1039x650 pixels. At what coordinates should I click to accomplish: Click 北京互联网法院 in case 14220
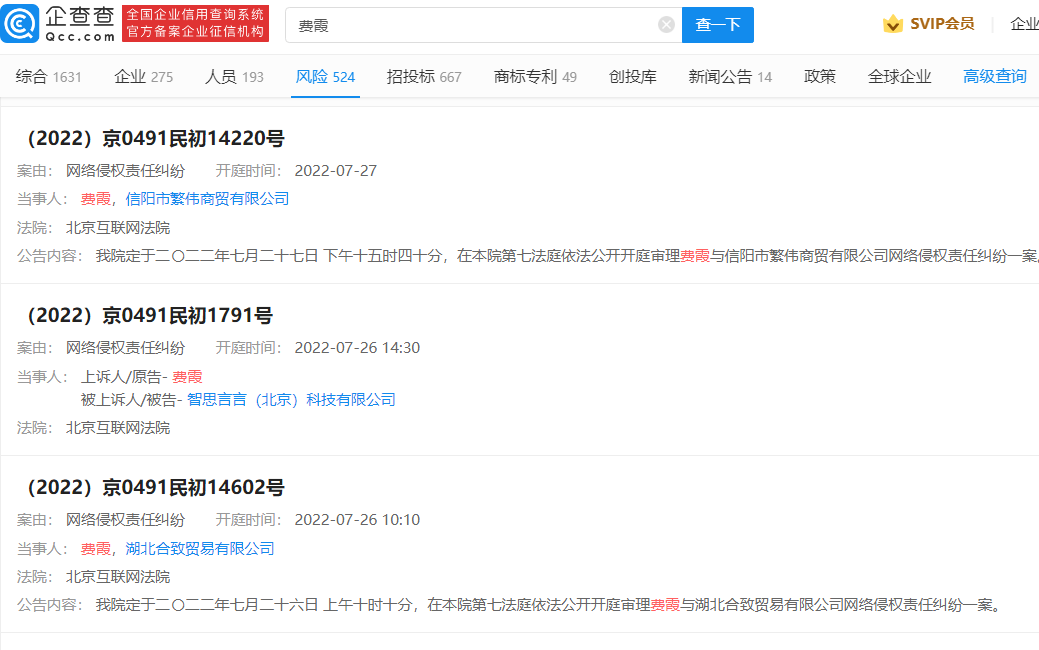(118, 228)
